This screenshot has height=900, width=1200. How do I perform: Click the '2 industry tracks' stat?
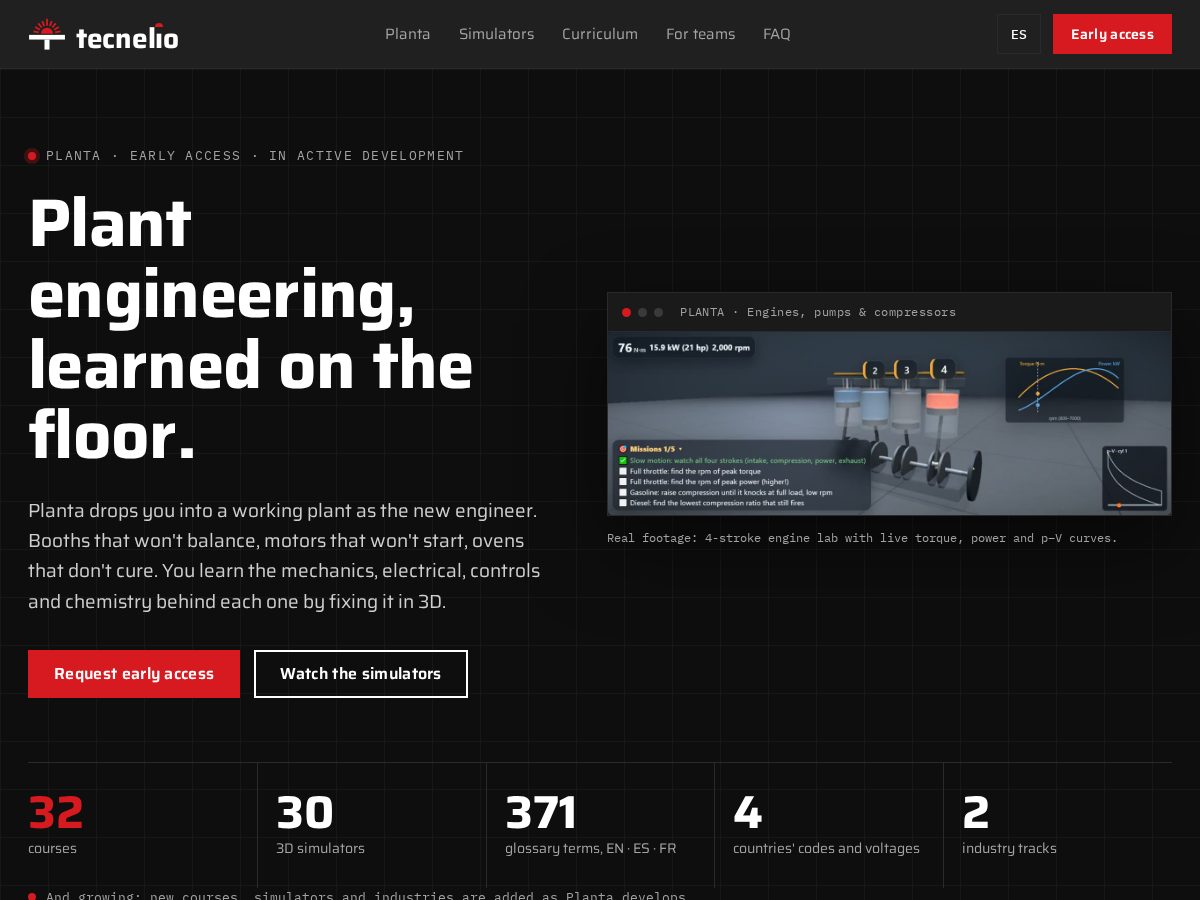pyautogui.click(x=1009, y=825)
